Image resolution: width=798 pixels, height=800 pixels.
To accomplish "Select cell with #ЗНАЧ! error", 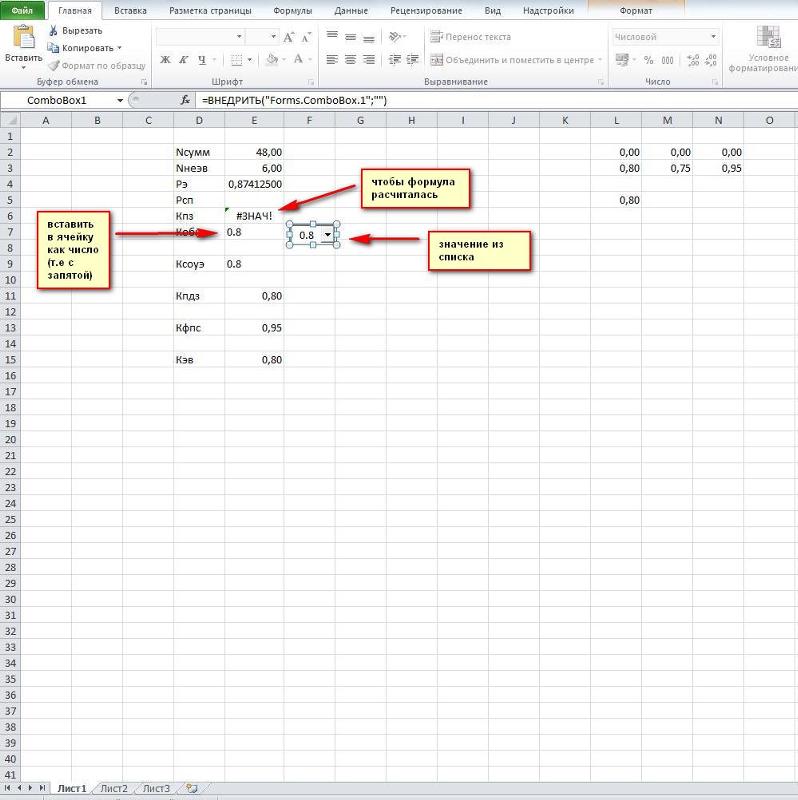I will tap(254, 216).
